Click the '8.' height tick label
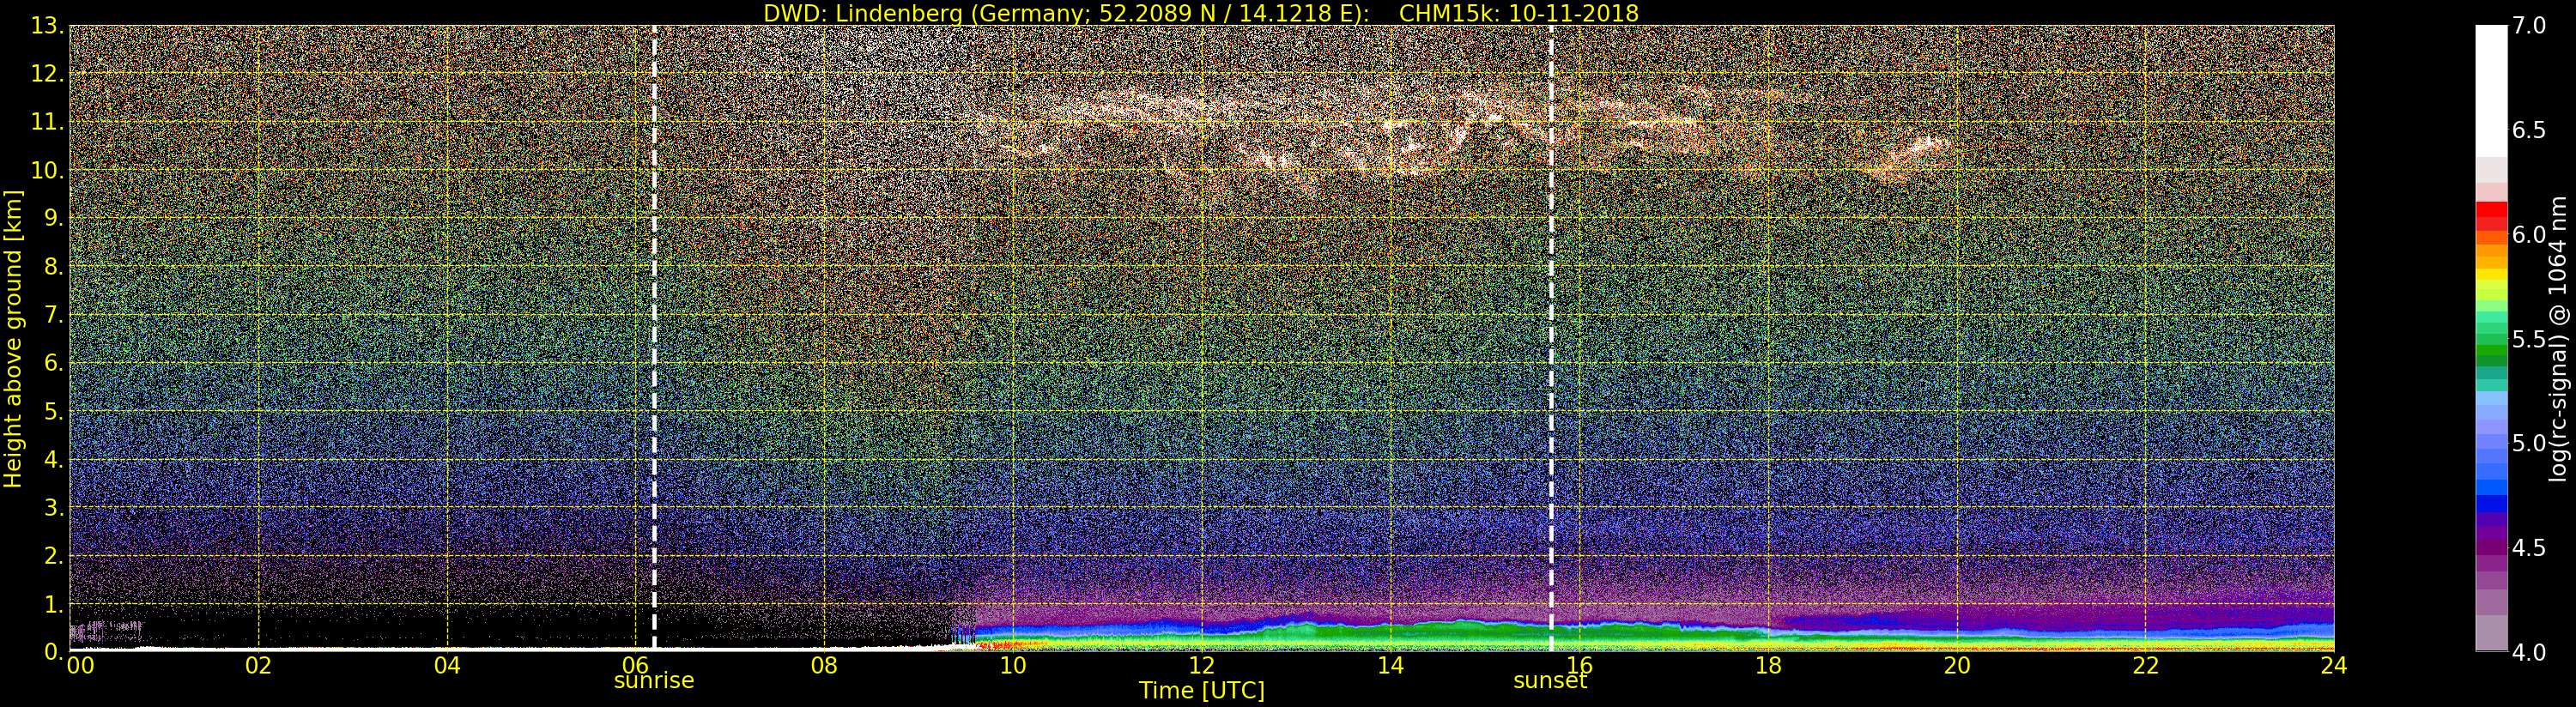The width and height of the screenshot is (2576, 707). tap(53, 267)
